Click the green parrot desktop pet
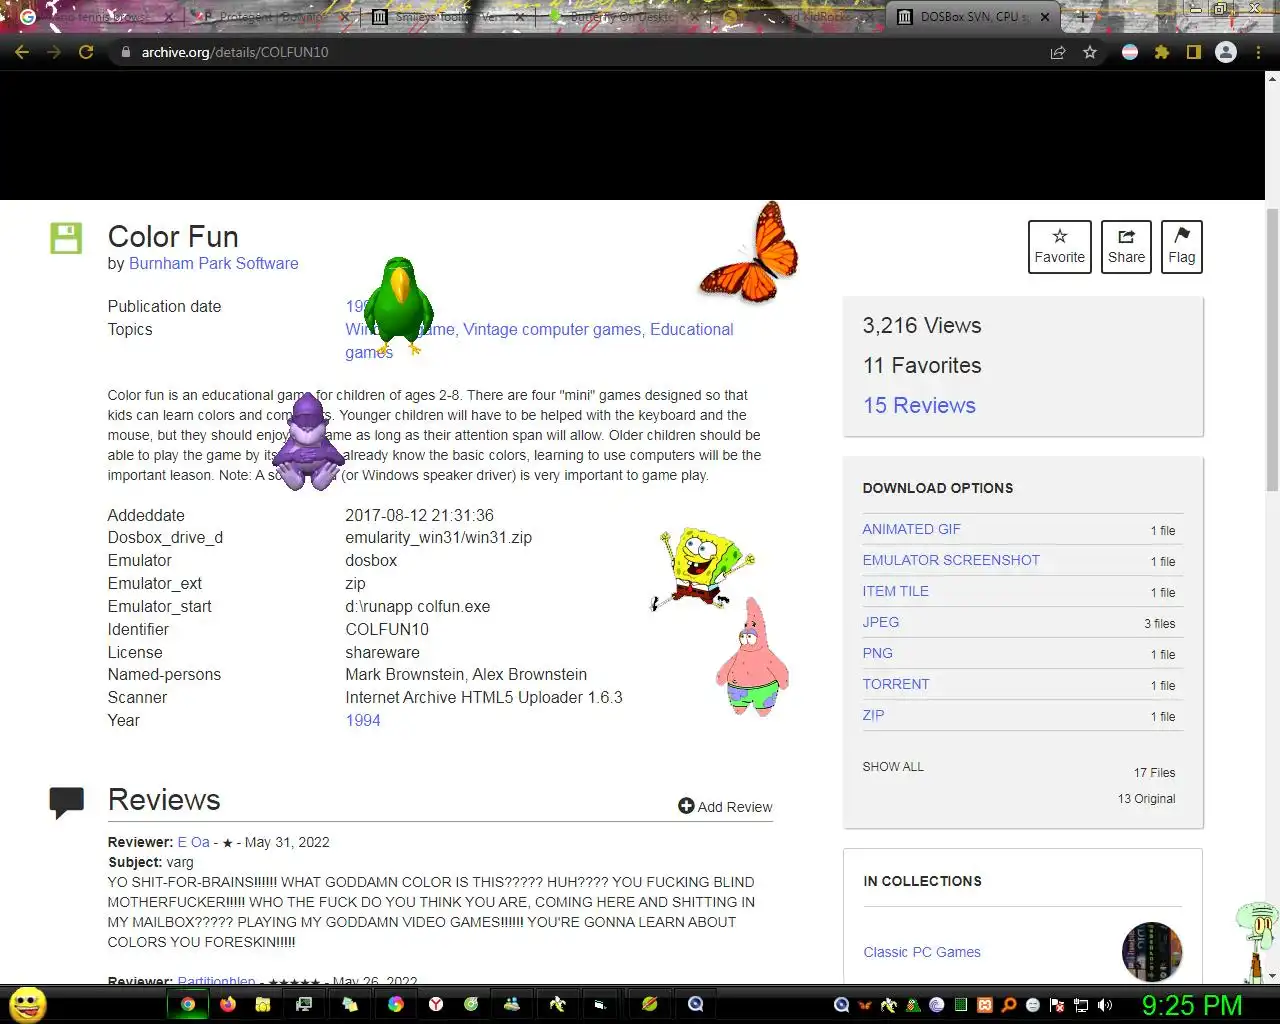This screenshot has height=1024, width=1280. [398, 304]
